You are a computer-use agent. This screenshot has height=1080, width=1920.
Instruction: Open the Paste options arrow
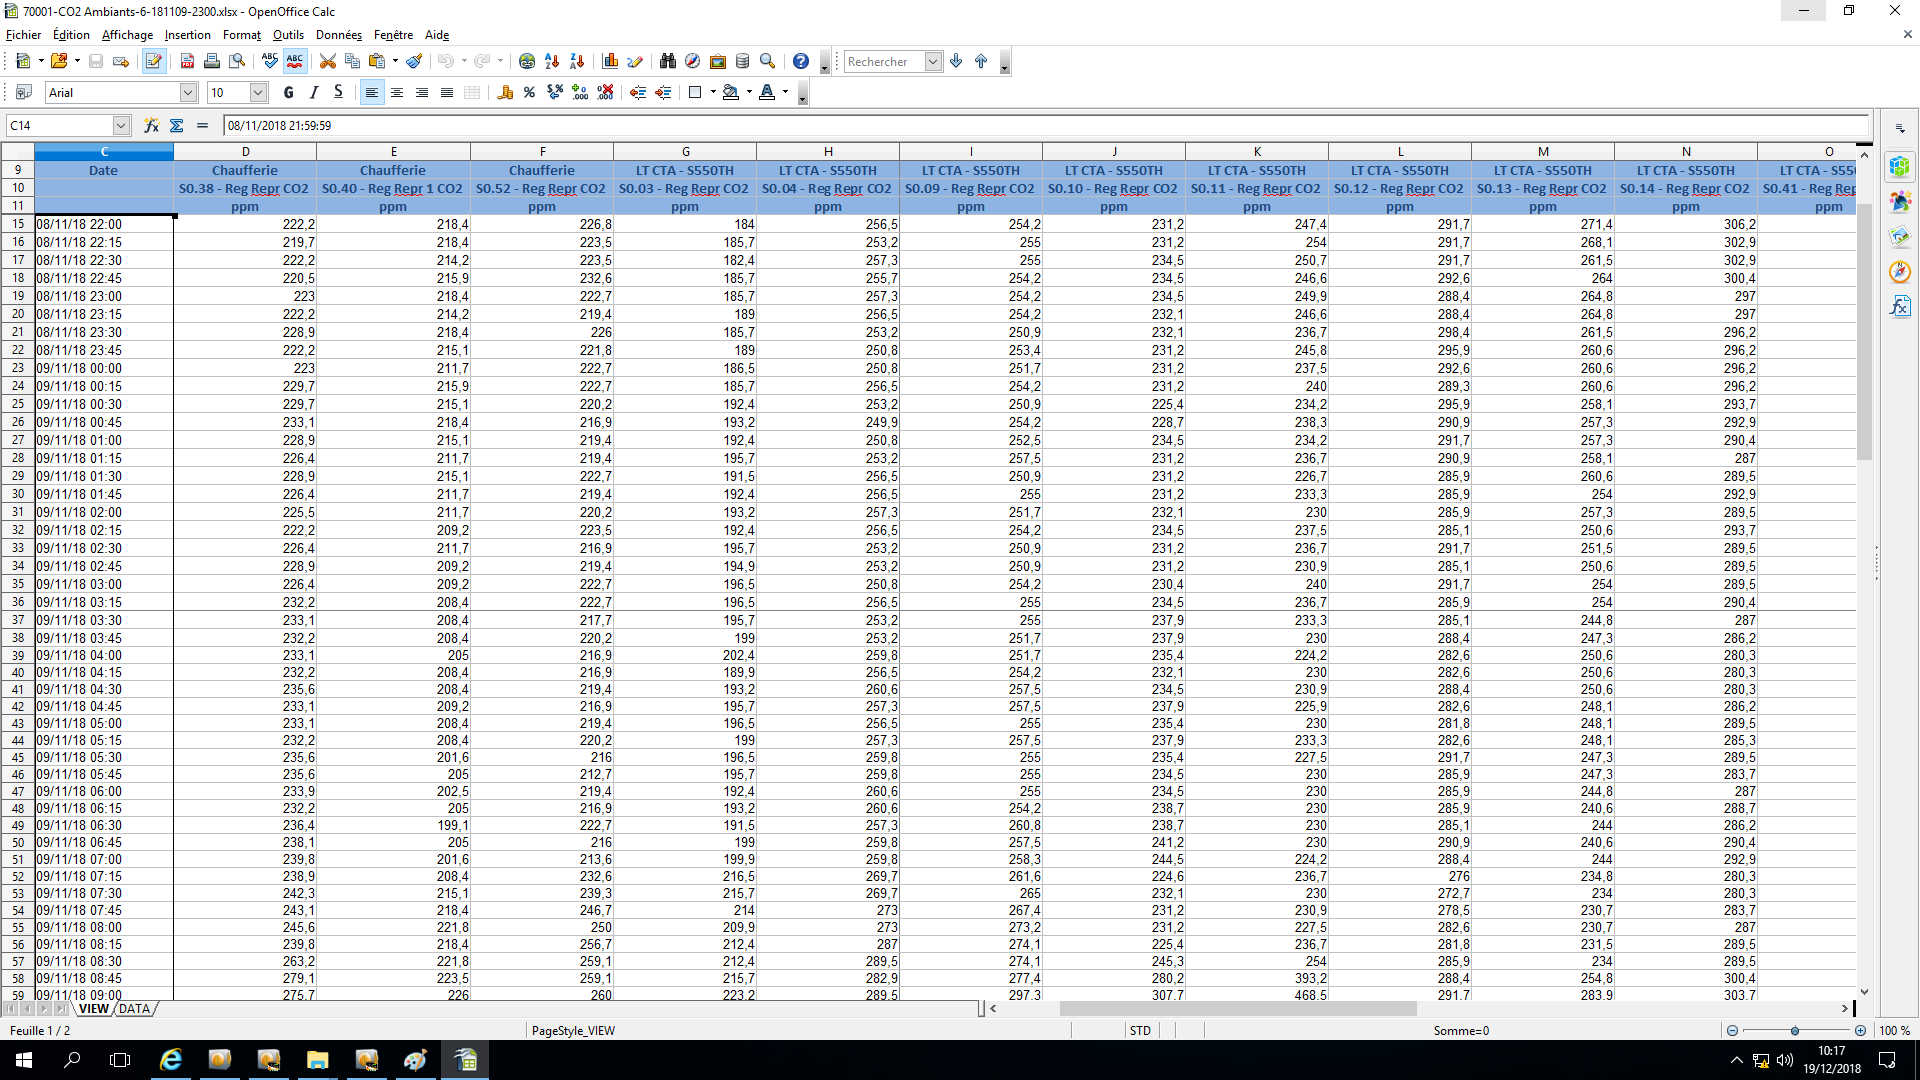tap(395, 61)
